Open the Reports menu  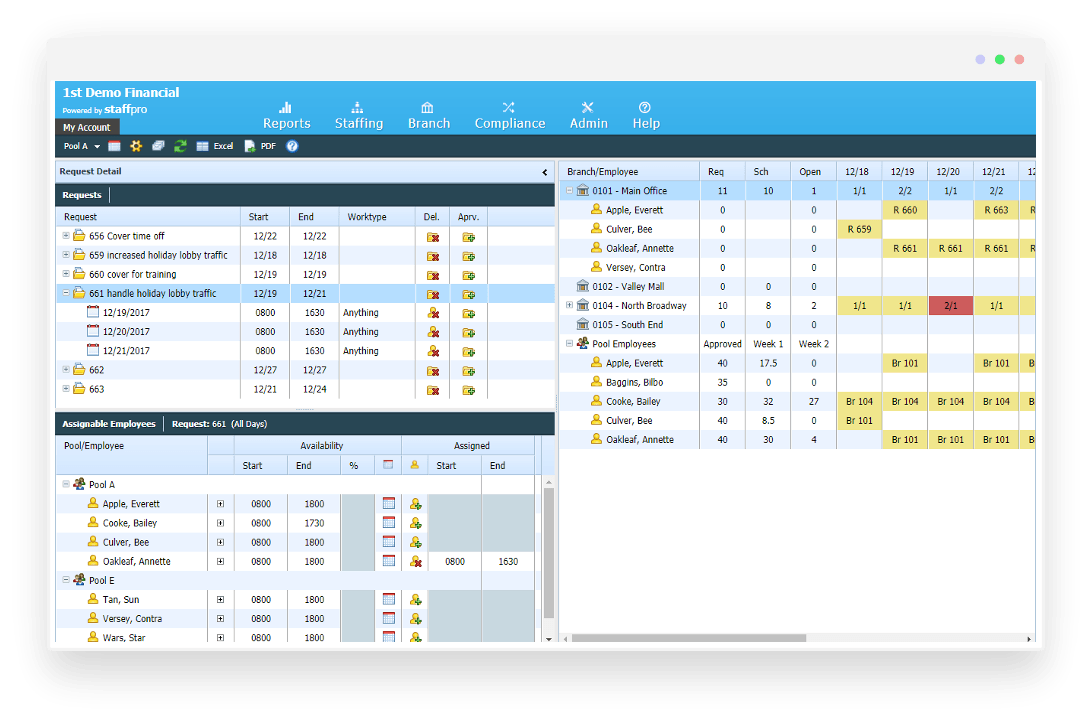pos(286,116)
